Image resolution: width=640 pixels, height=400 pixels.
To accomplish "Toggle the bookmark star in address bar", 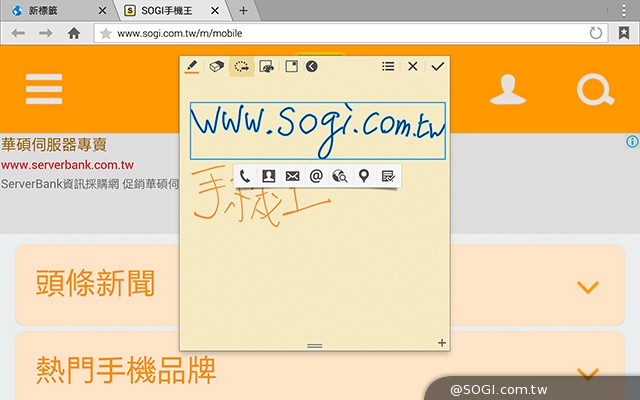I will pyautogui.click(x=106, y=33).
